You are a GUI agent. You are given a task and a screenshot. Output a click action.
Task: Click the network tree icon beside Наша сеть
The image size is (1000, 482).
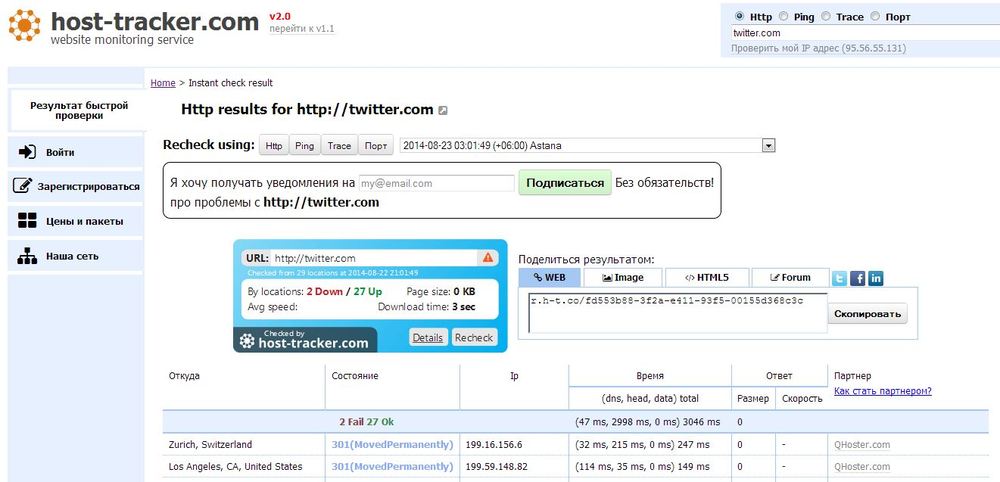[27, 256]
